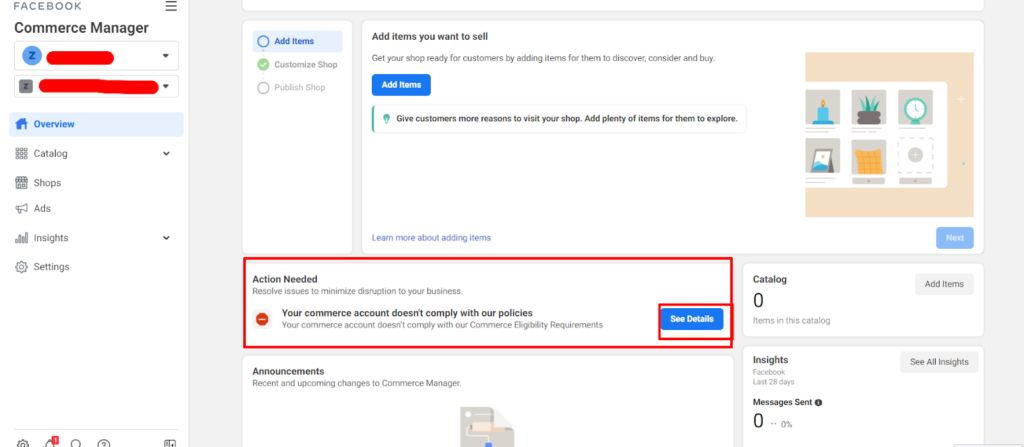Click 'Add items you want to sell' heading
Screen dimensions: 1024x447
pyautogui.click(x=430, y=37)
